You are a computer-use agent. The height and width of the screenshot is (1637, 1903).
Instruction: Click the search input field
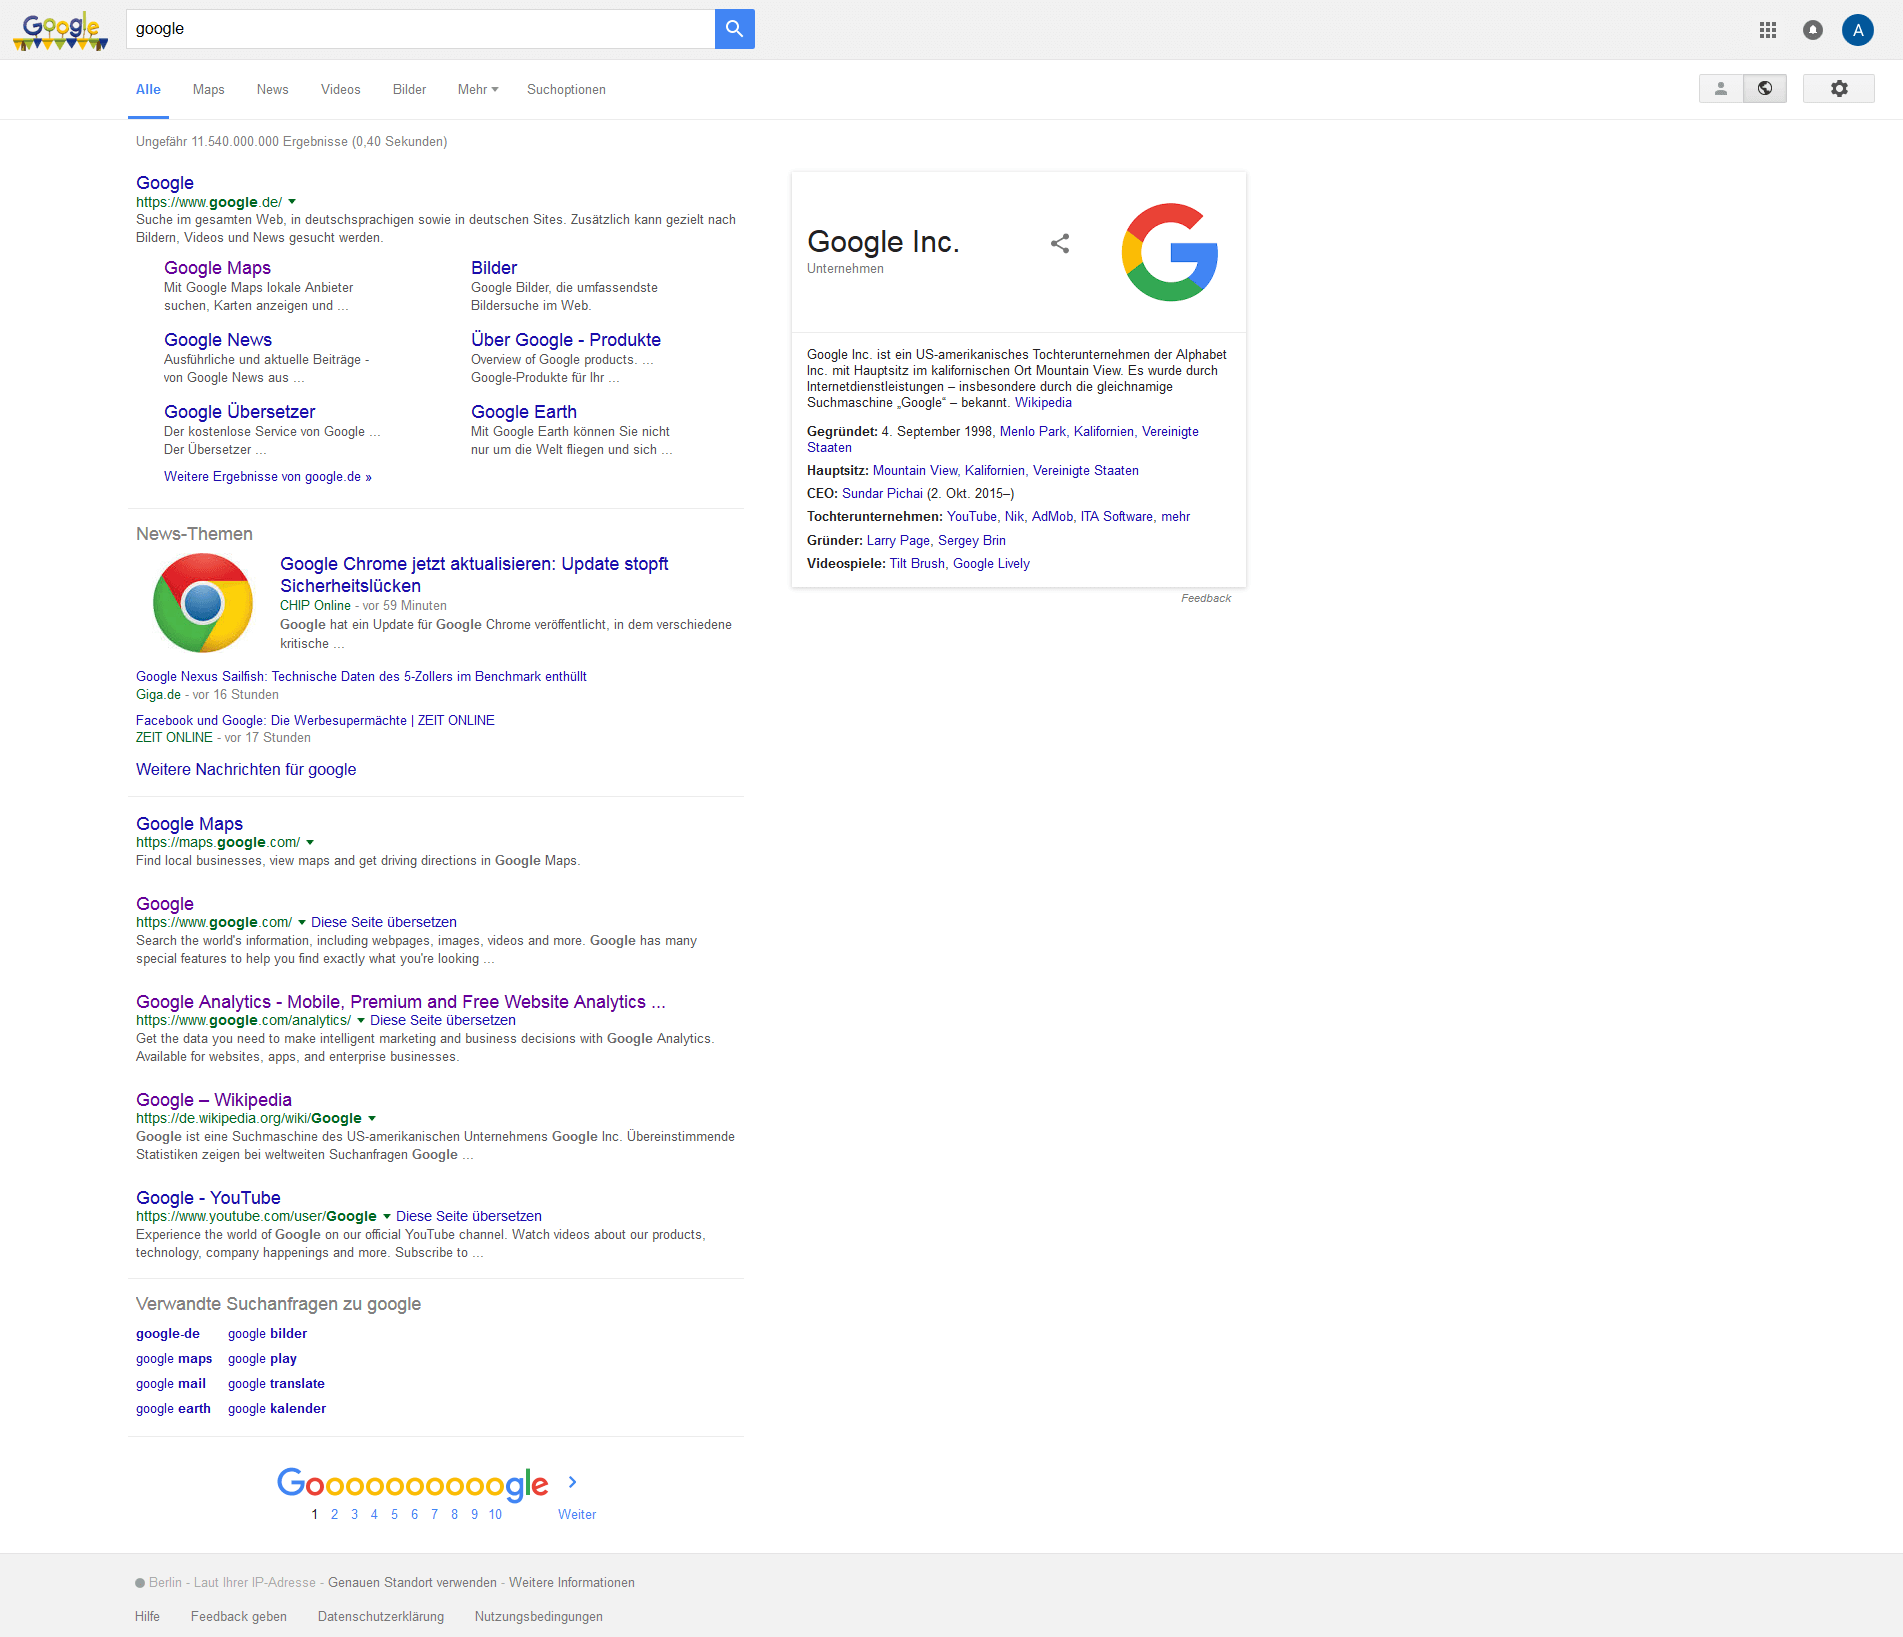[x=420, y=29]
